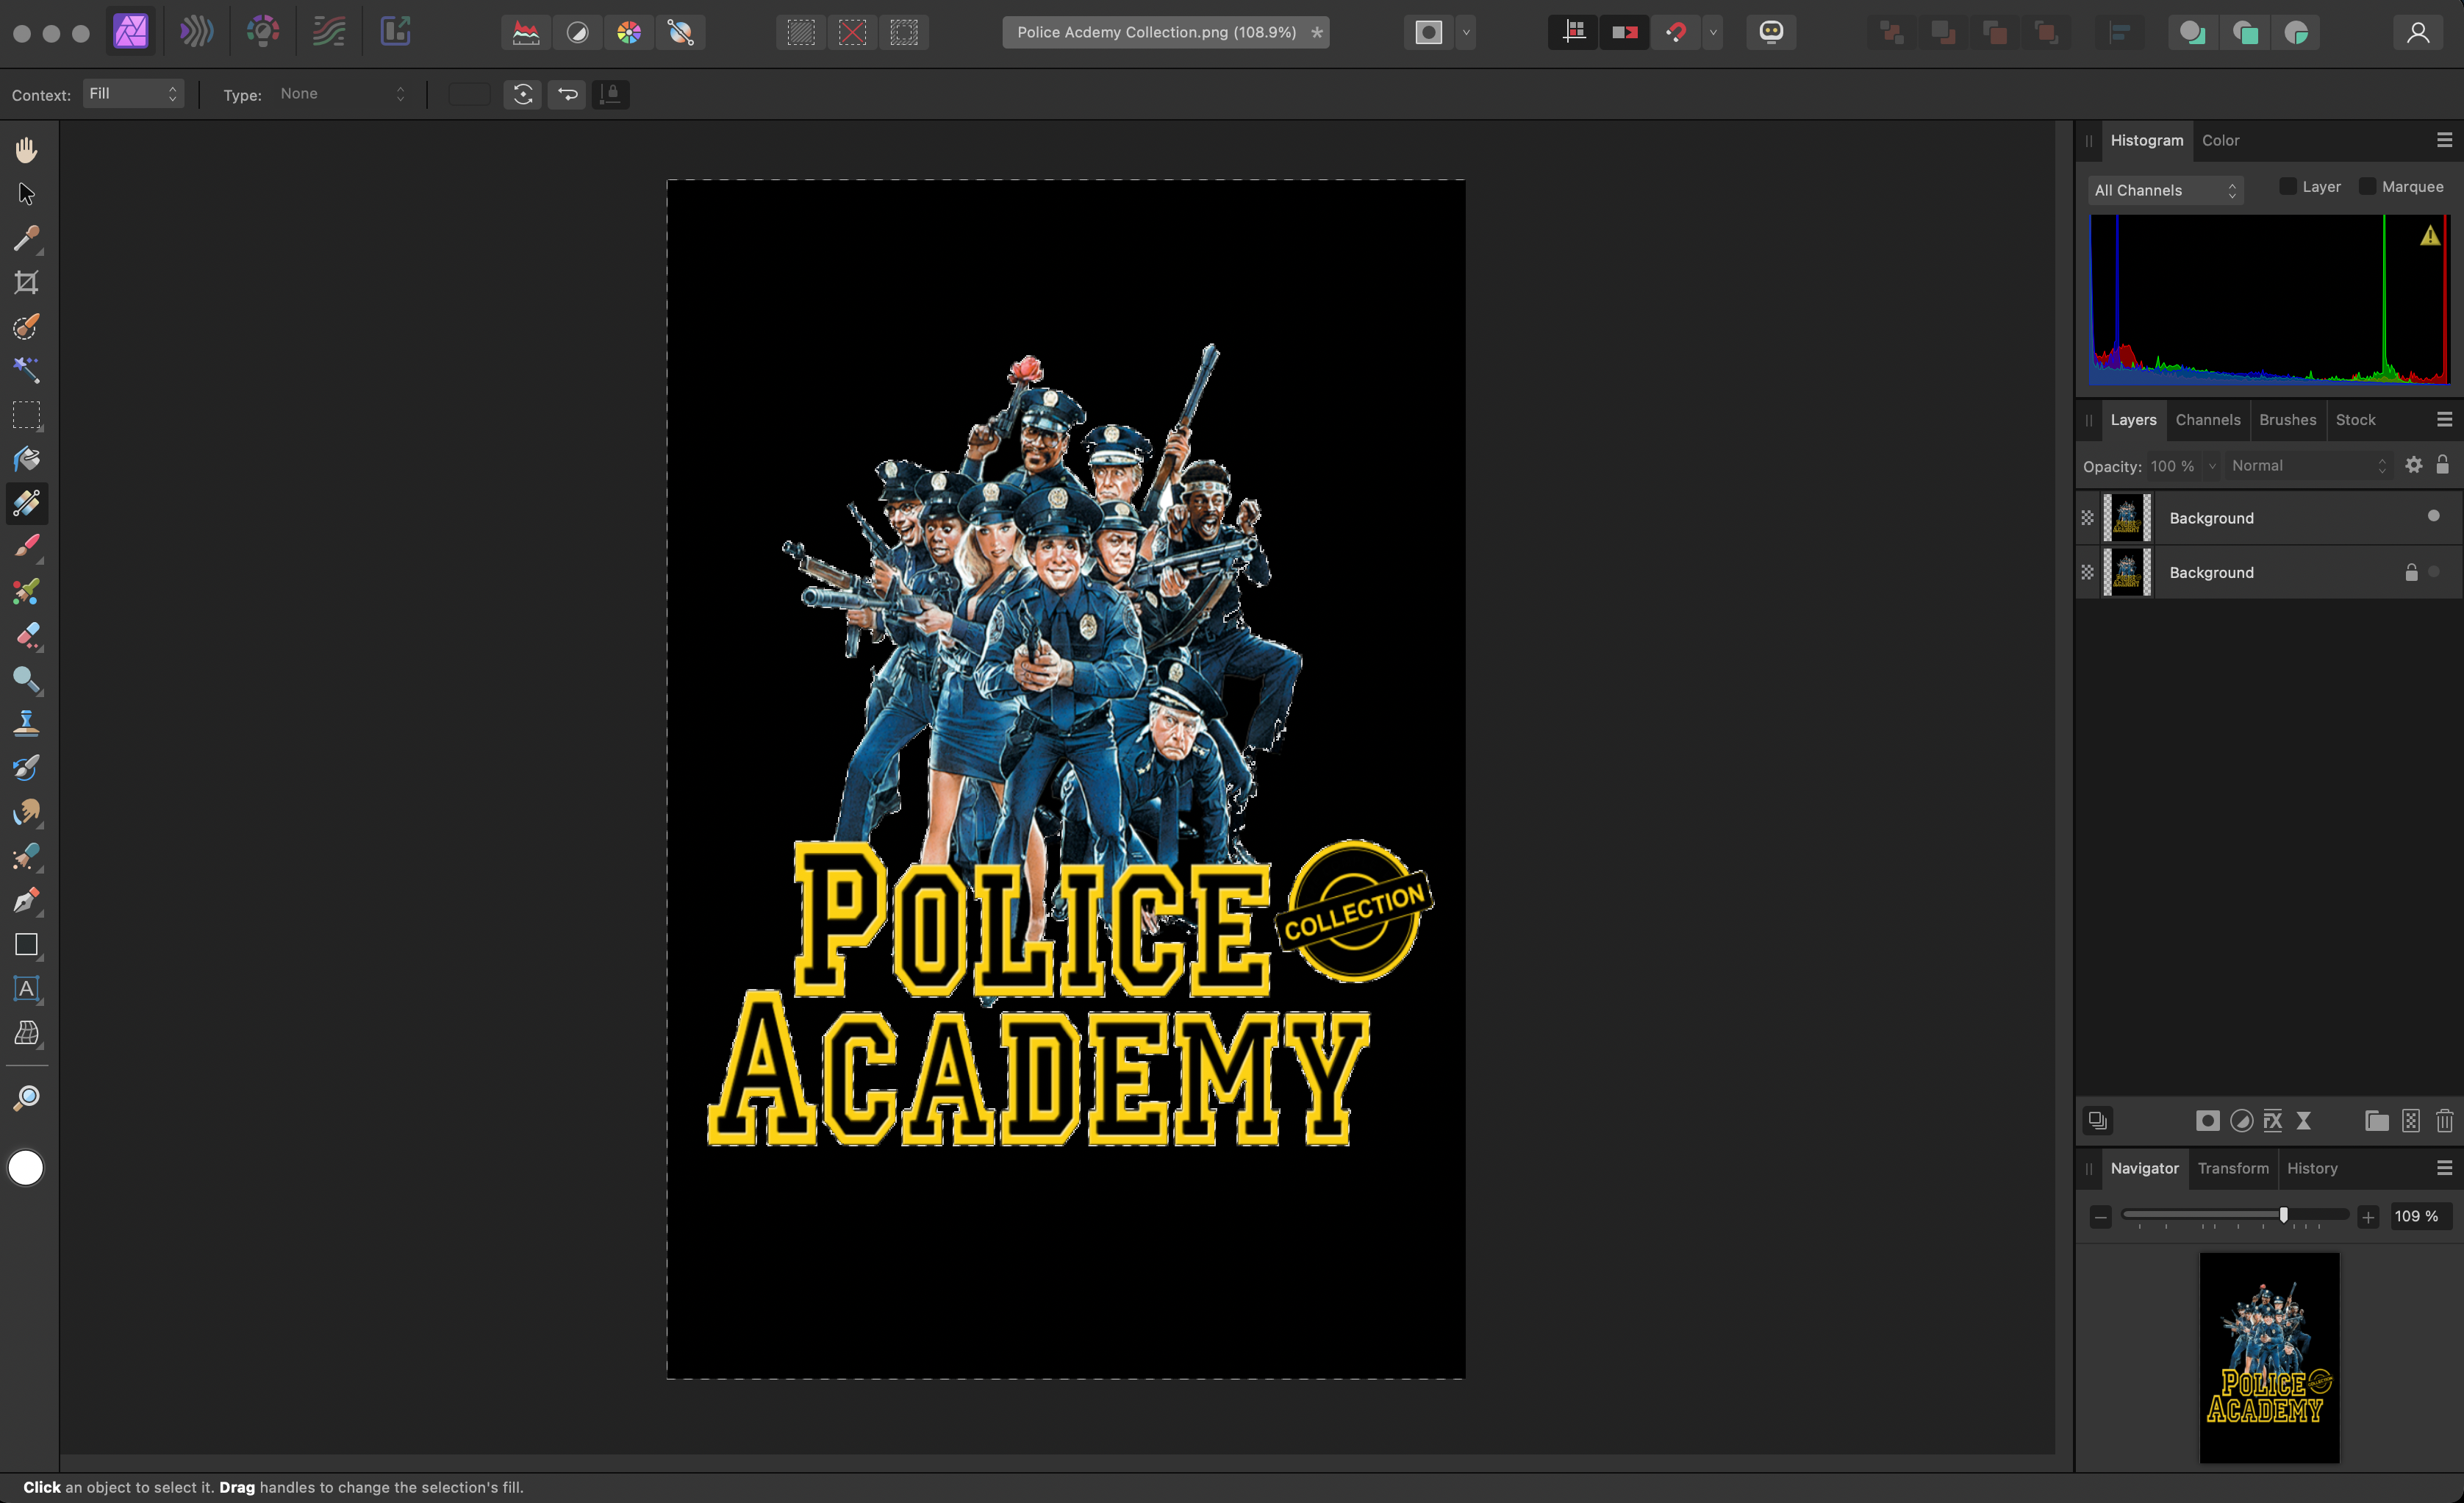Hide the unlocked top Background layer
Image resolution: width=2464 pixels, height=1503 pixels.
coord(2434,516)
